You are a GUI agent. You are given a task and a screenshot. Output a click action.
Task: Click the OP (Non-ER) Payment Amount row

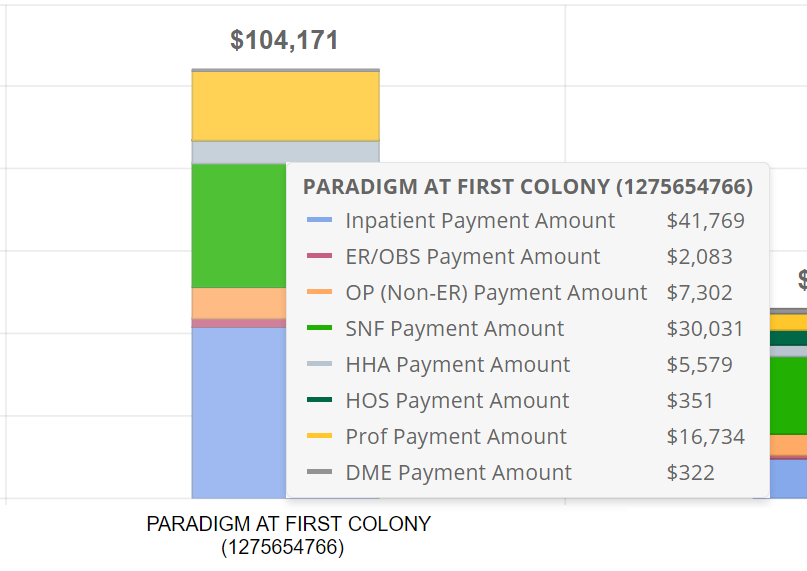525,292
